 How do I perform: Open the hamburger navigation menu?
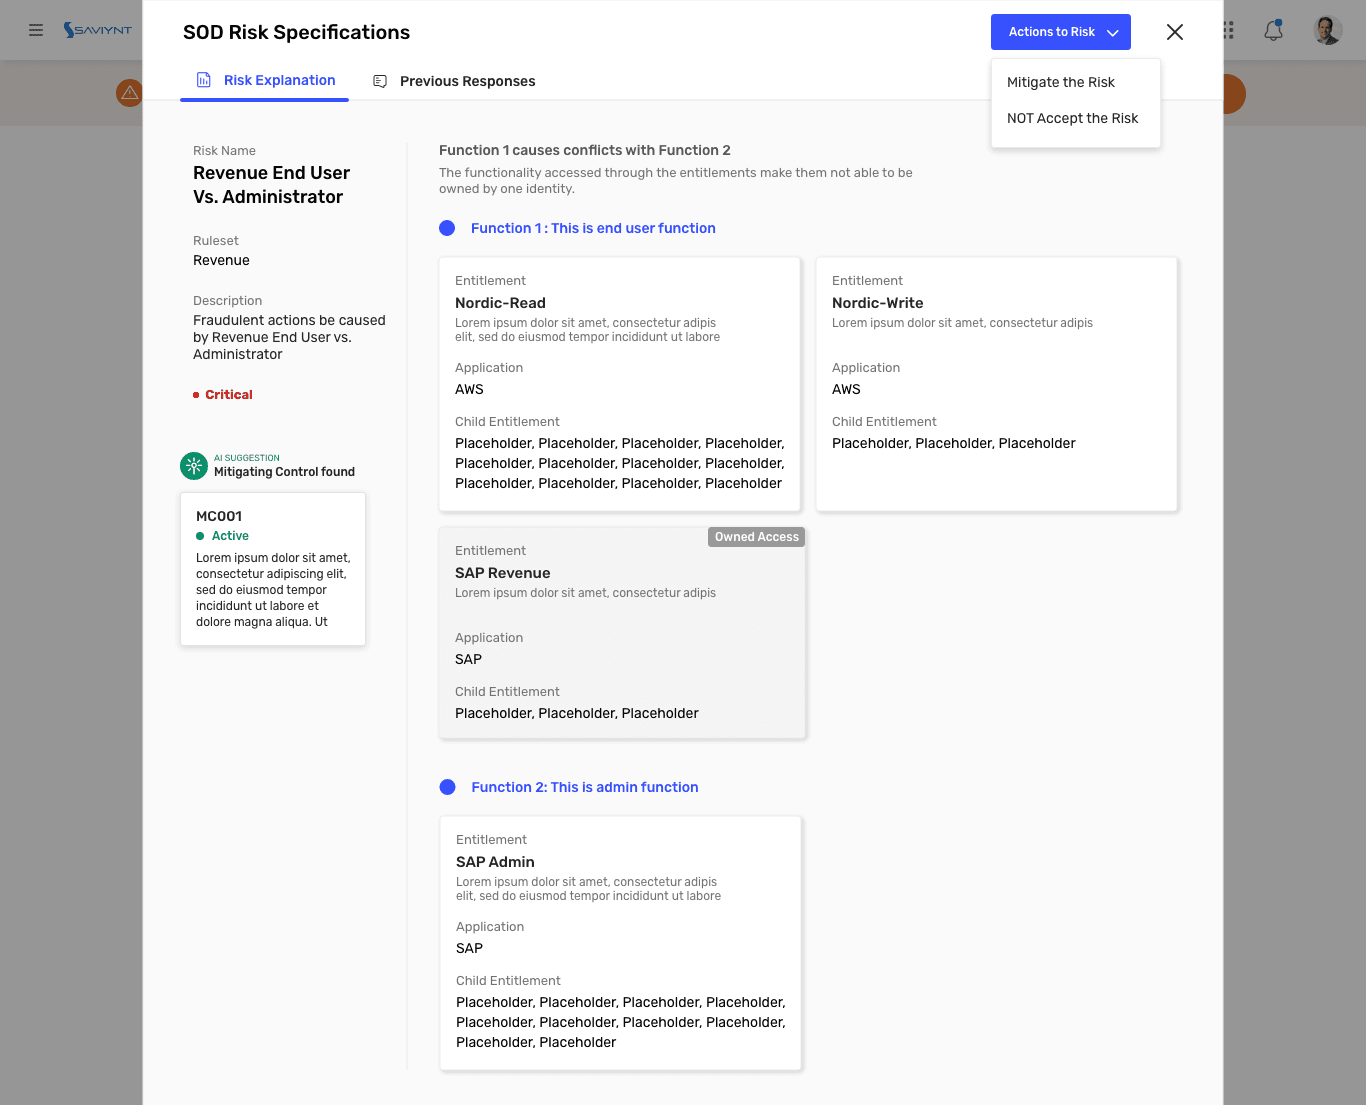pos(36,30)
